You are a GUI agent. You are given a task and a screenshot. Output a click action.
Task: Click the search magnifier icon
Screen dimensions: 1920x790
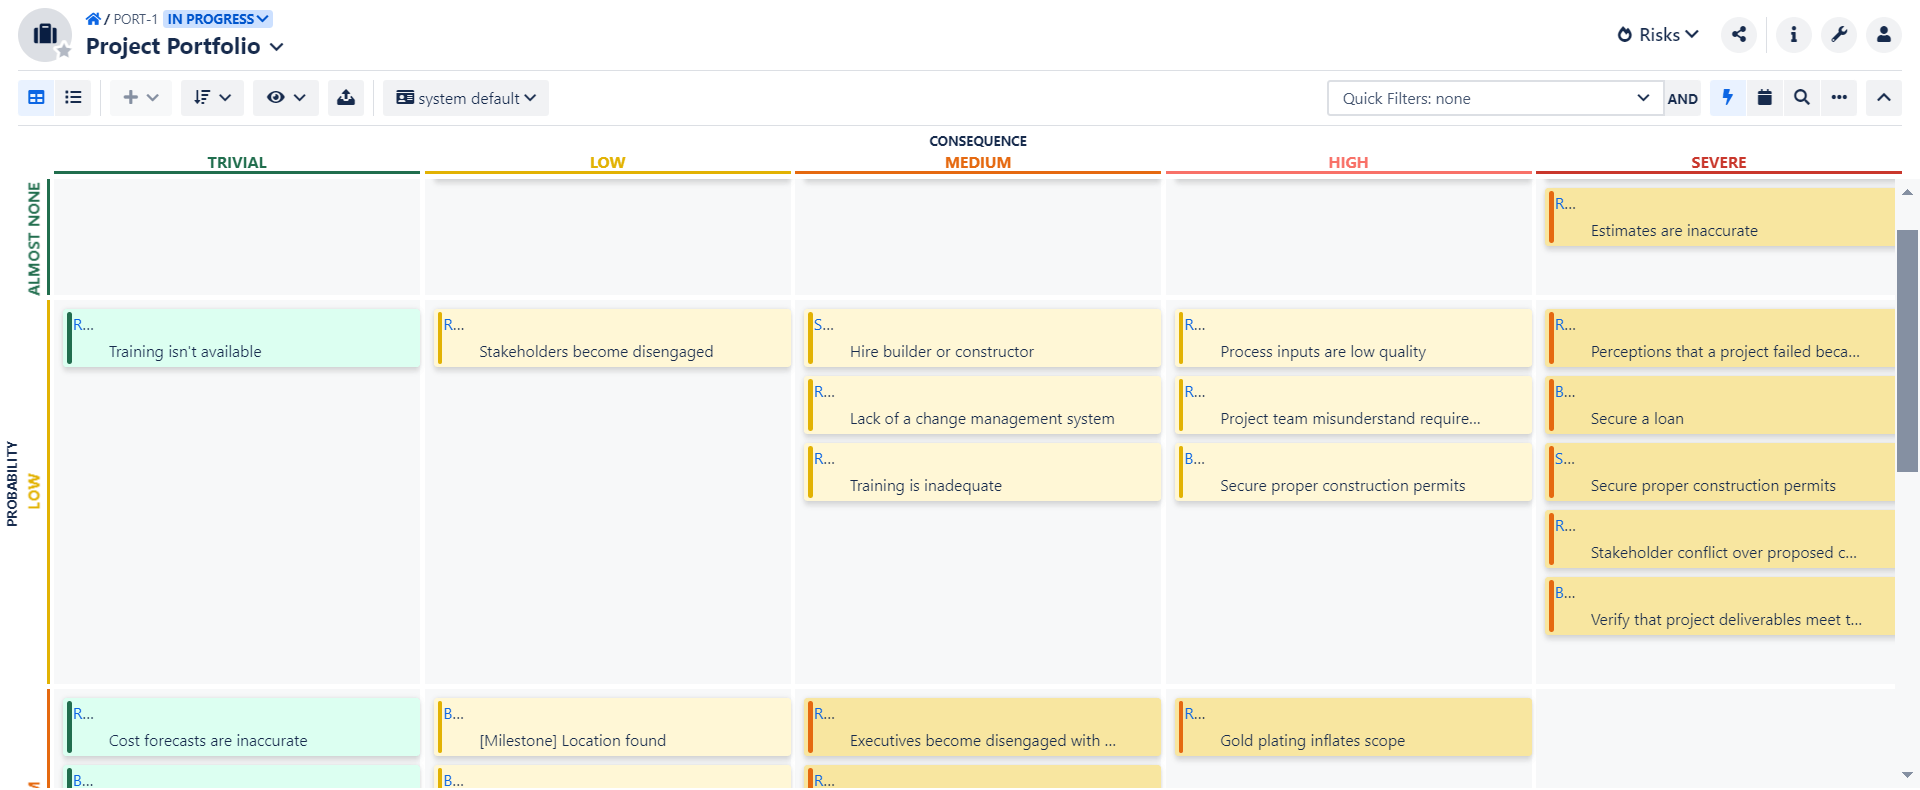[x=1801, y=98]
